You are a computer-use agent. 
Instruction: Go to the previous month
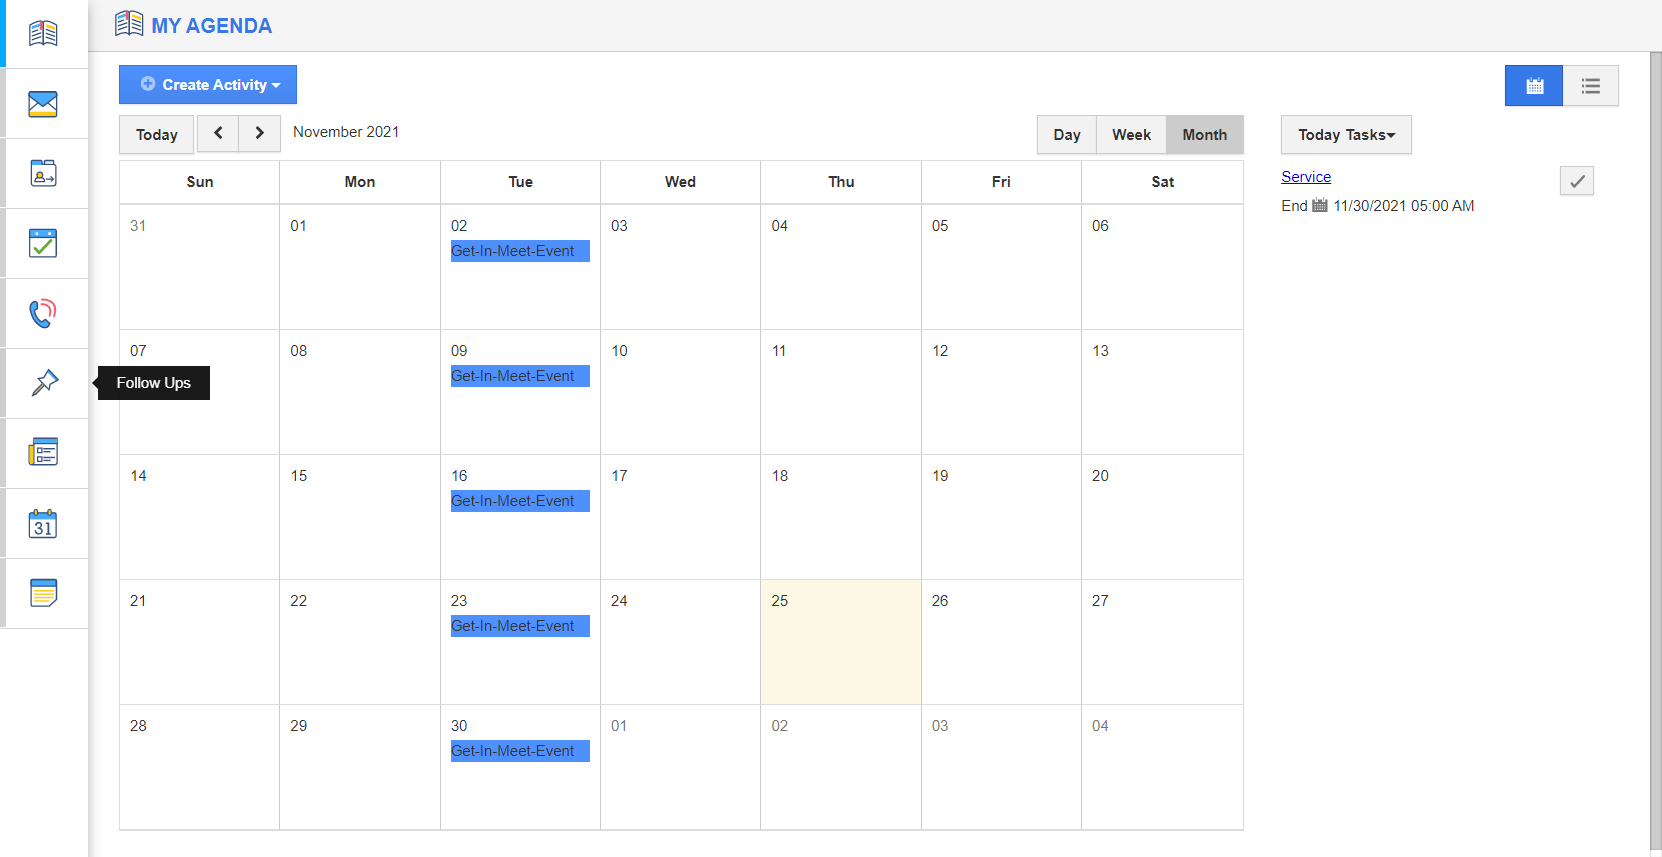click(218, 133)
